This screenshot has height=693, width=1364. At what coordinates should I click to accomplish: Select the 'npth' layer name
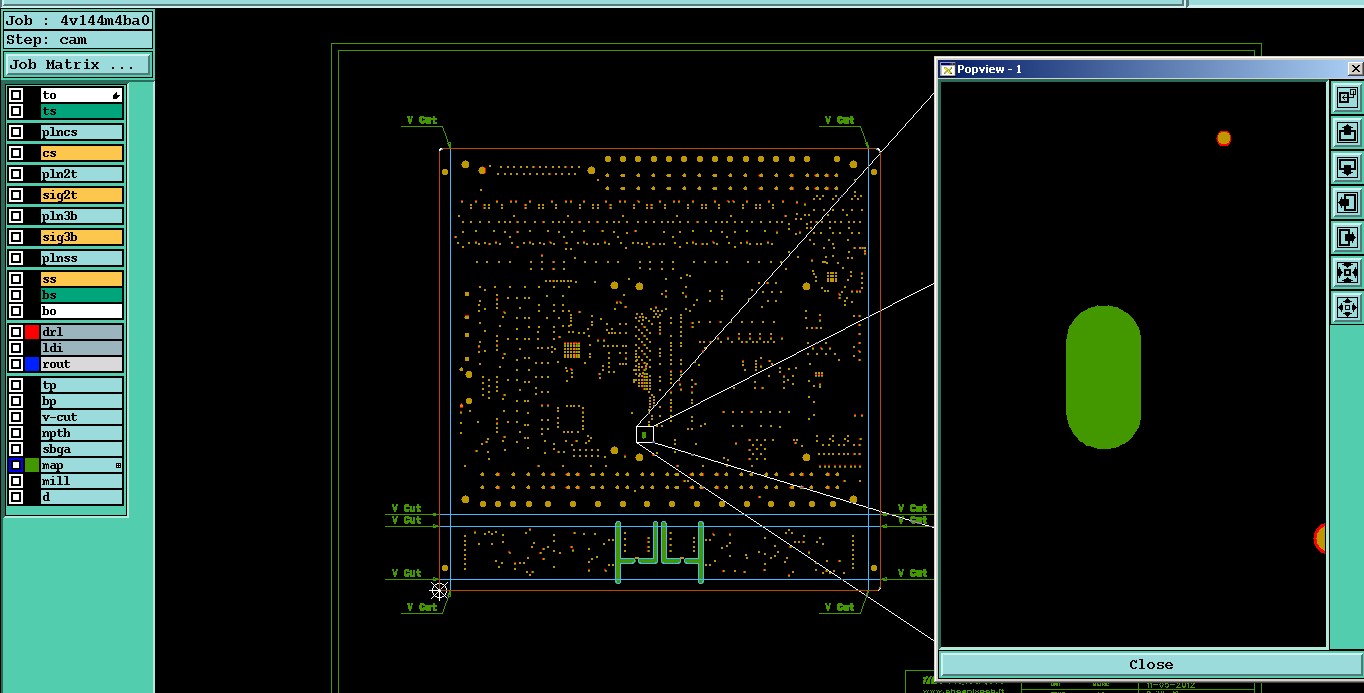click(82, 433)
